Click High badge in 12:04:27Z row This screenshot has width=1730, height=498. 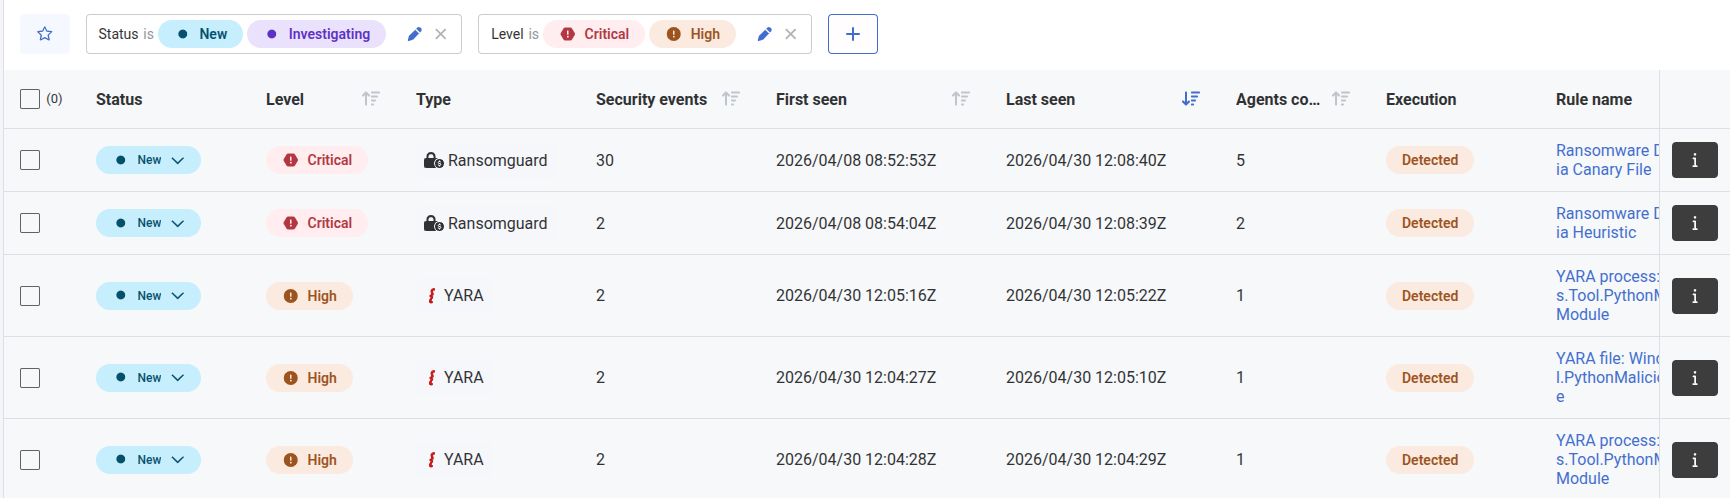coord(309,378)
